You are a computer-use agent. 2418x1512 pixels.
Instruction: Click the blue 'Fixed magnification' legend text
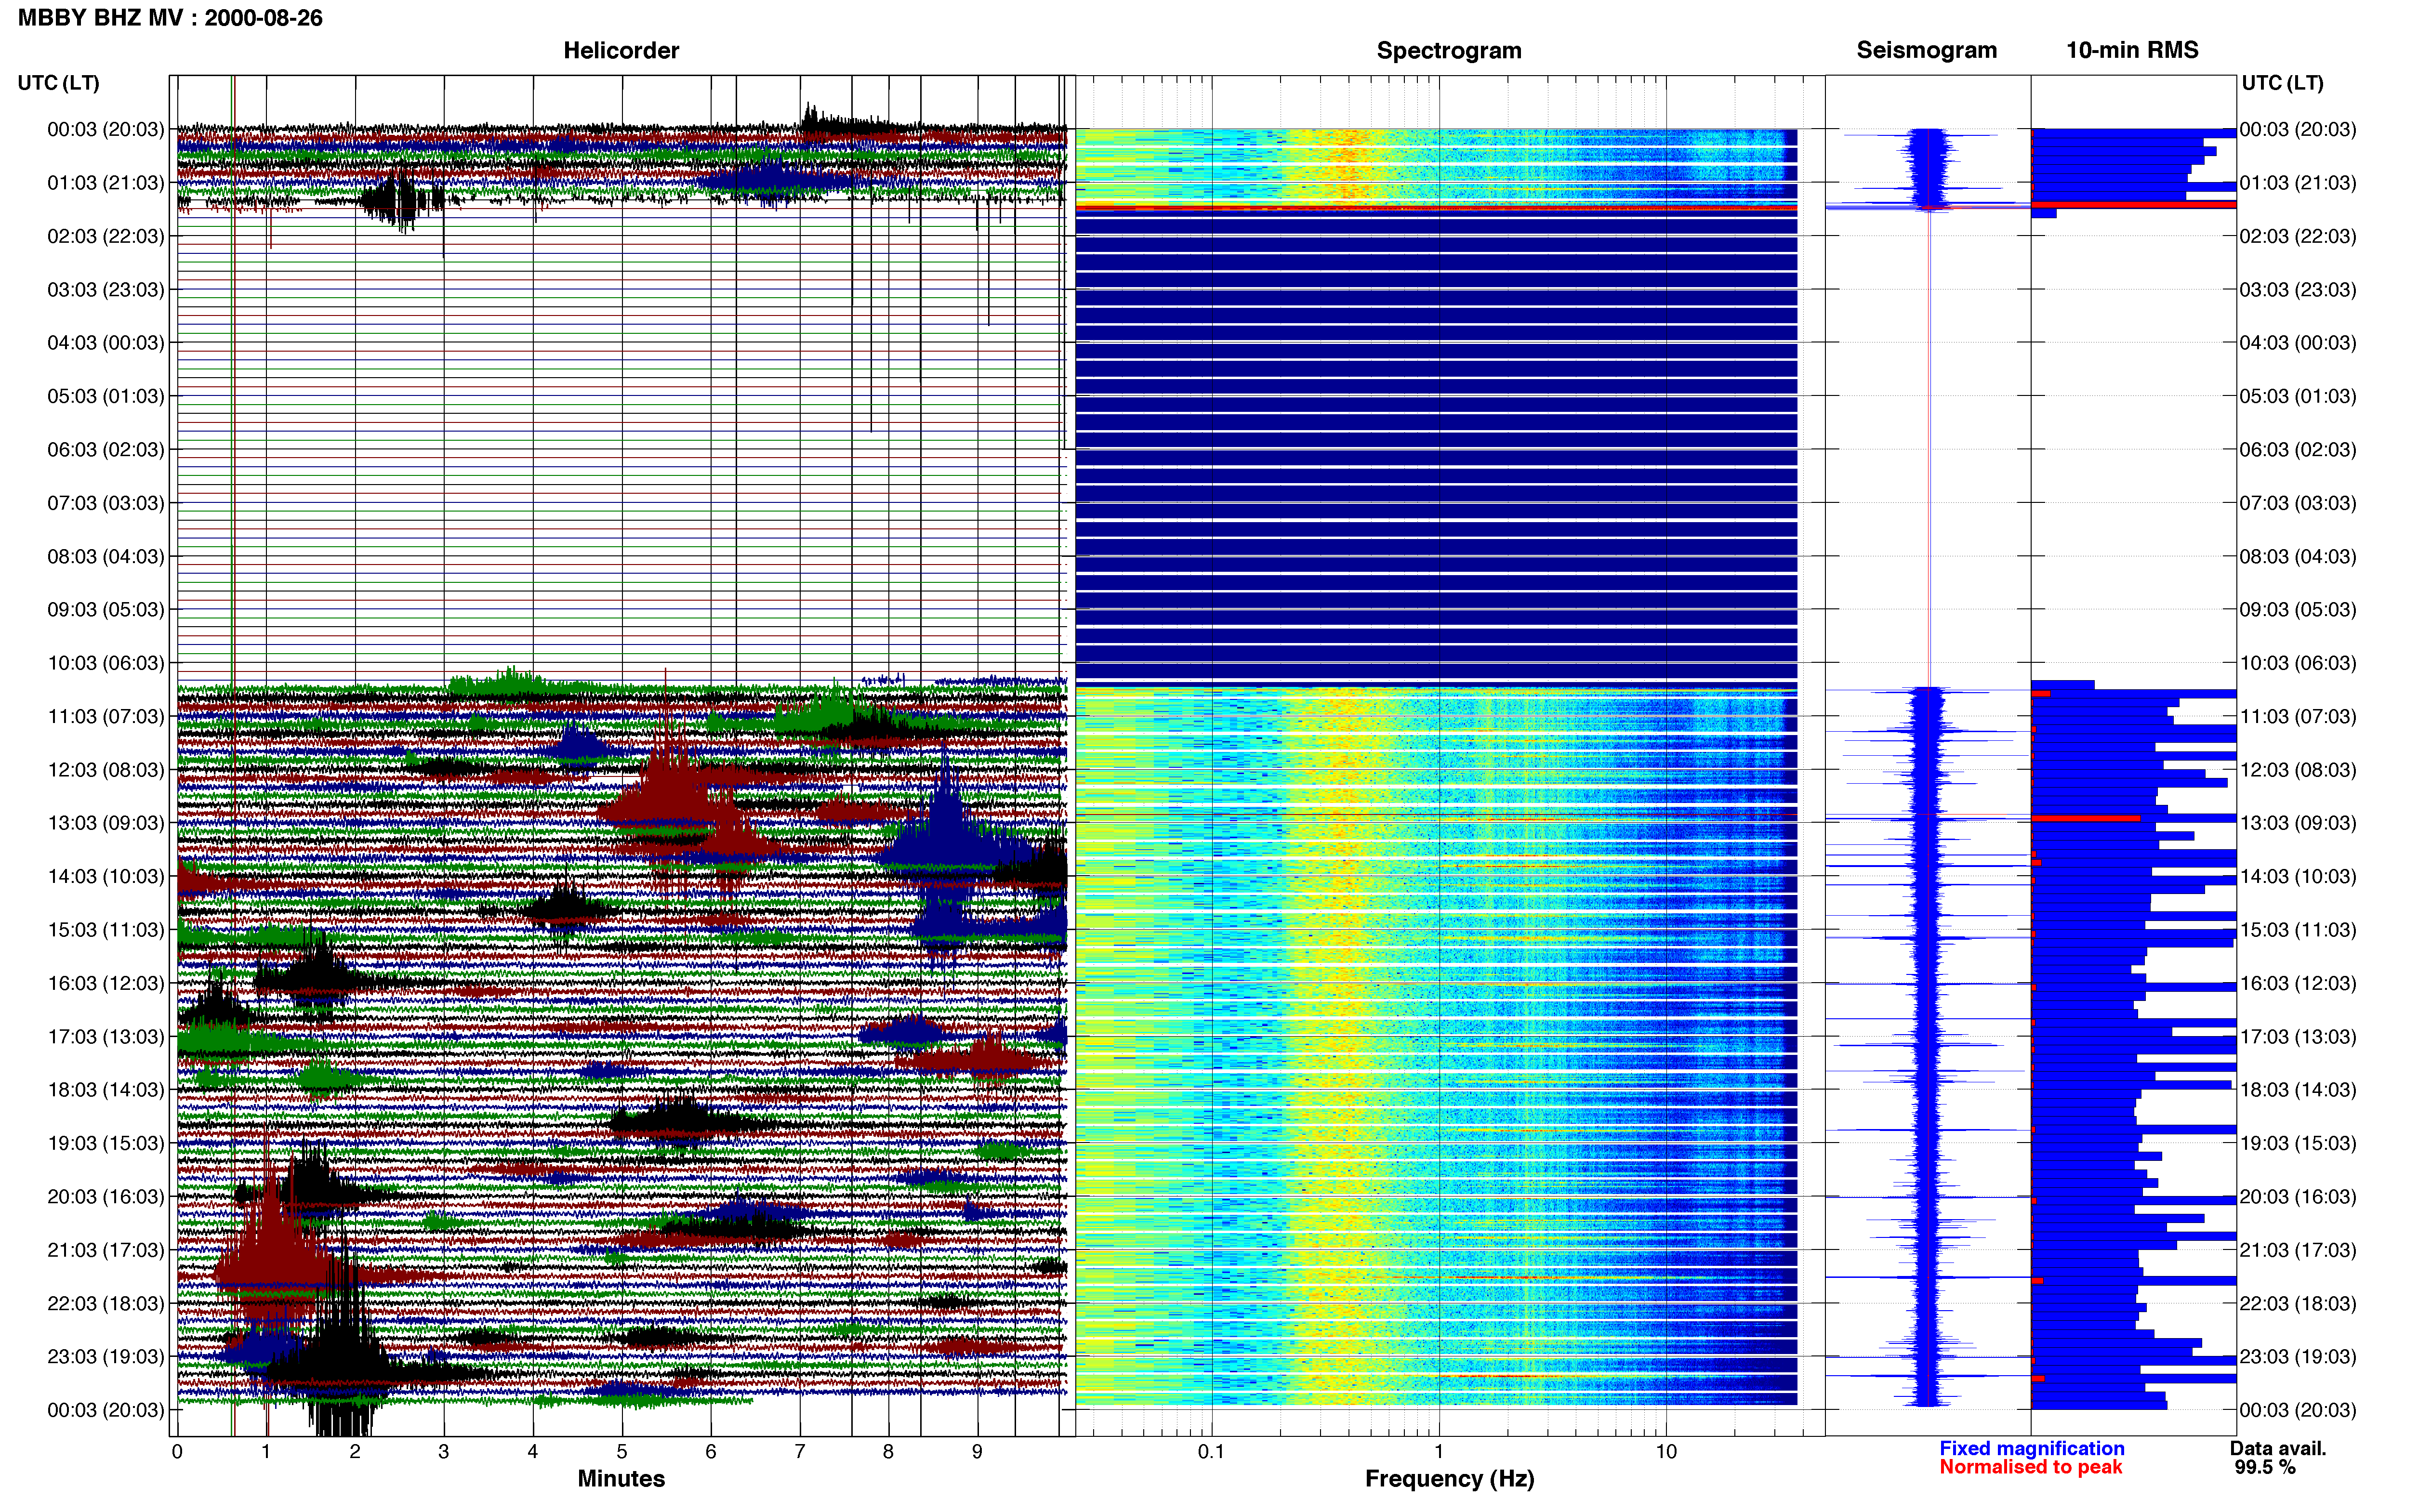point(2031,1448)
